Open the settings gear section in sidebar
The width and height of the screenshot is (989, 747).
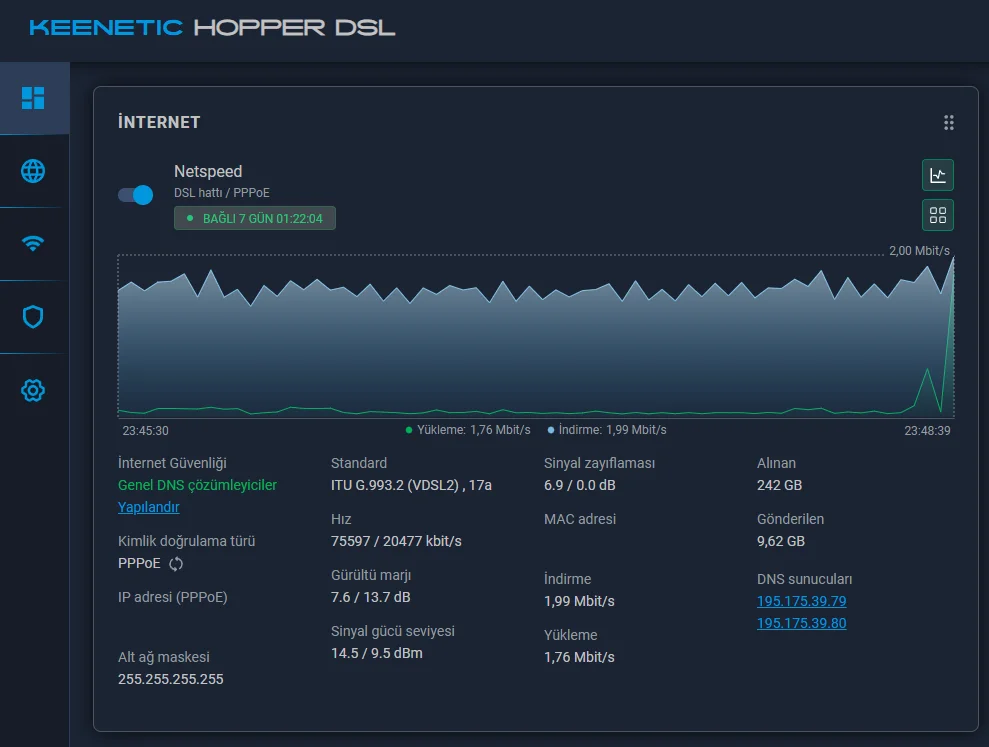33,390
